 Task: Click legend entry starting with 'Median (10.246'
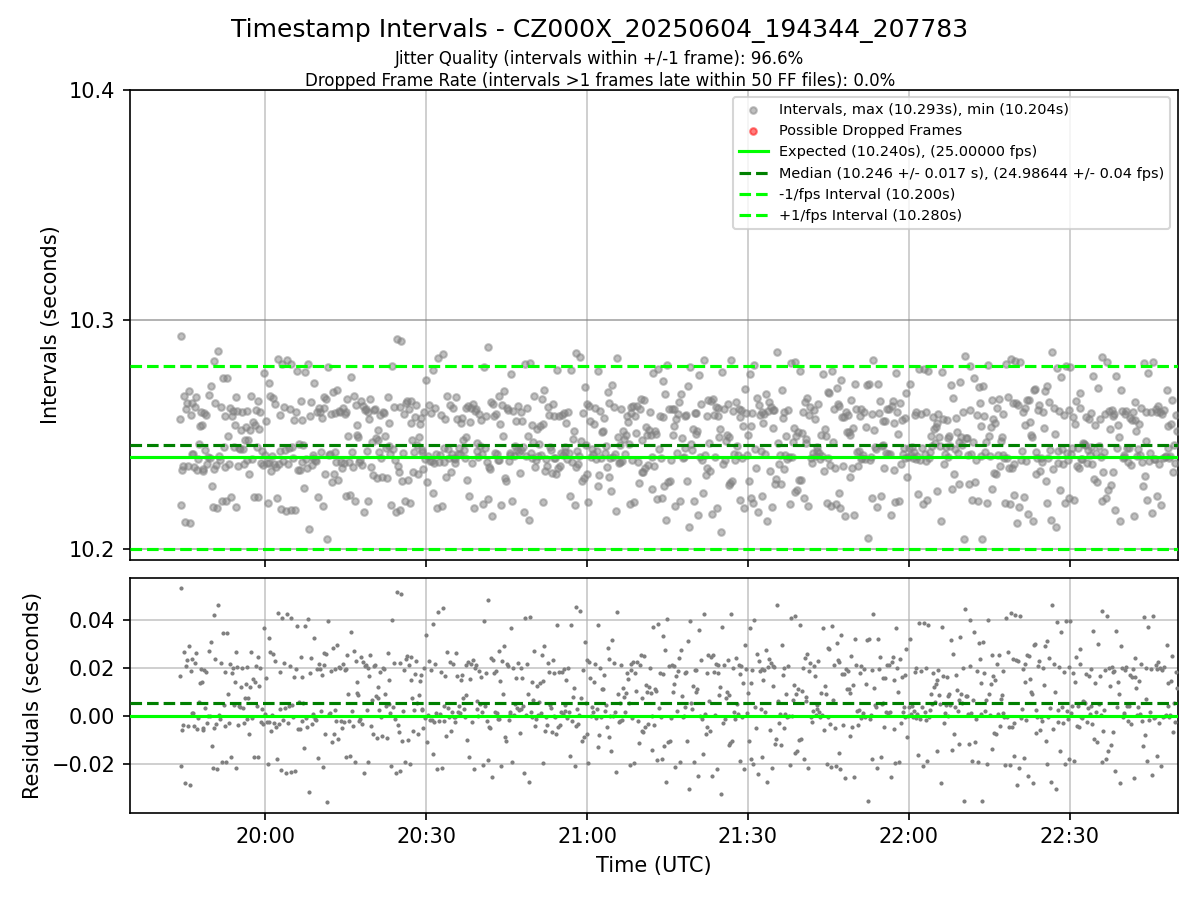(971, 173)
